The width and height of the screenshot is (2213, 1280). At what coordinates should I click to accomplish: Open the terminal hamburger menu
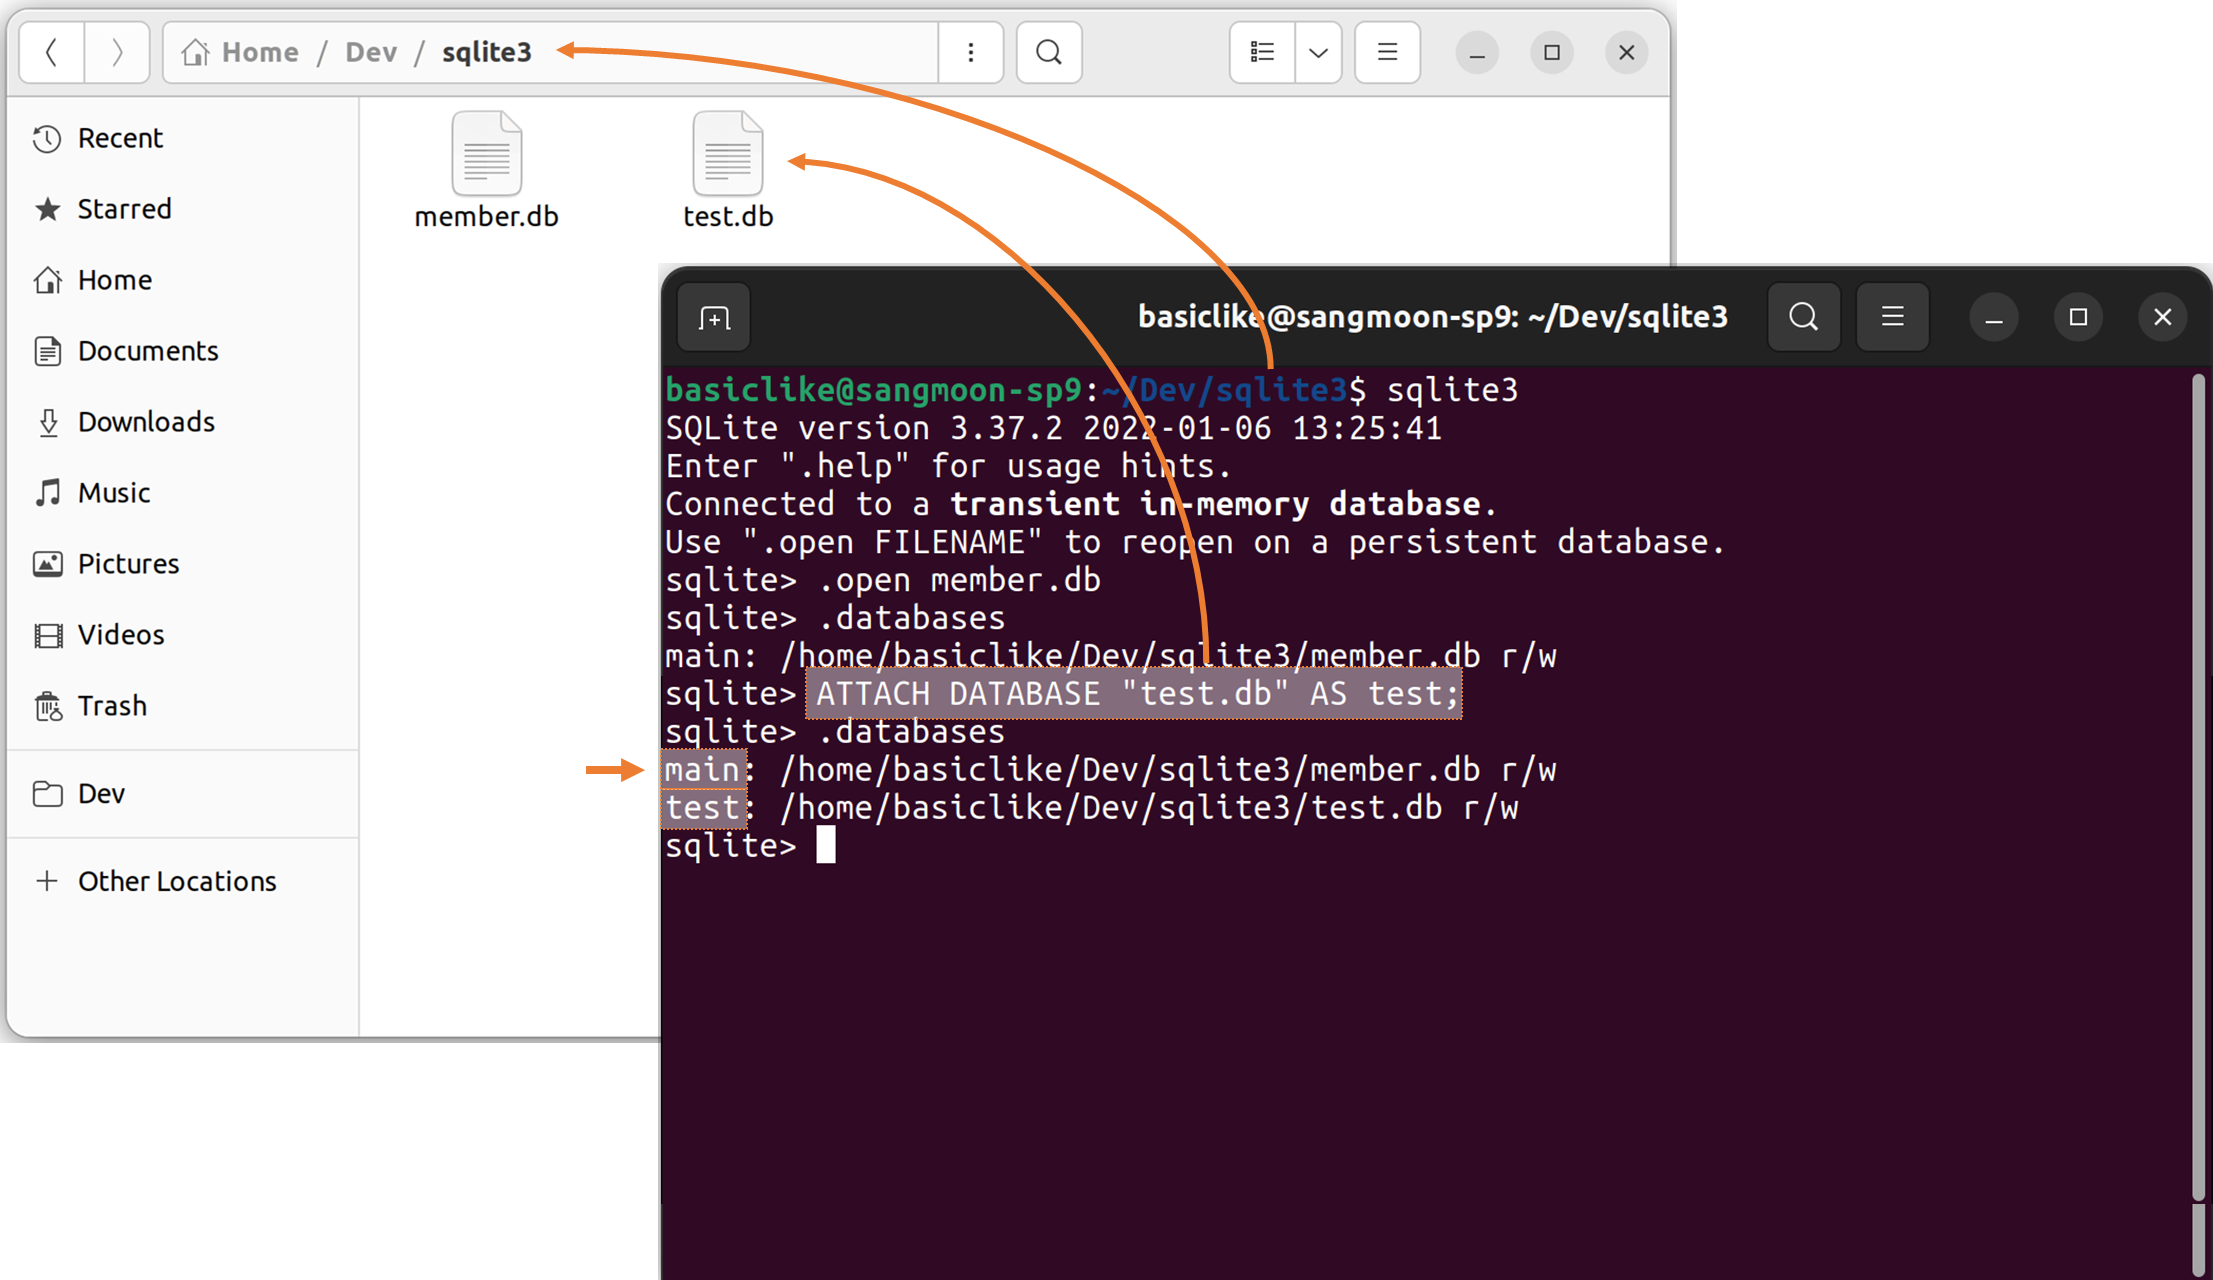pos(1892,317)
